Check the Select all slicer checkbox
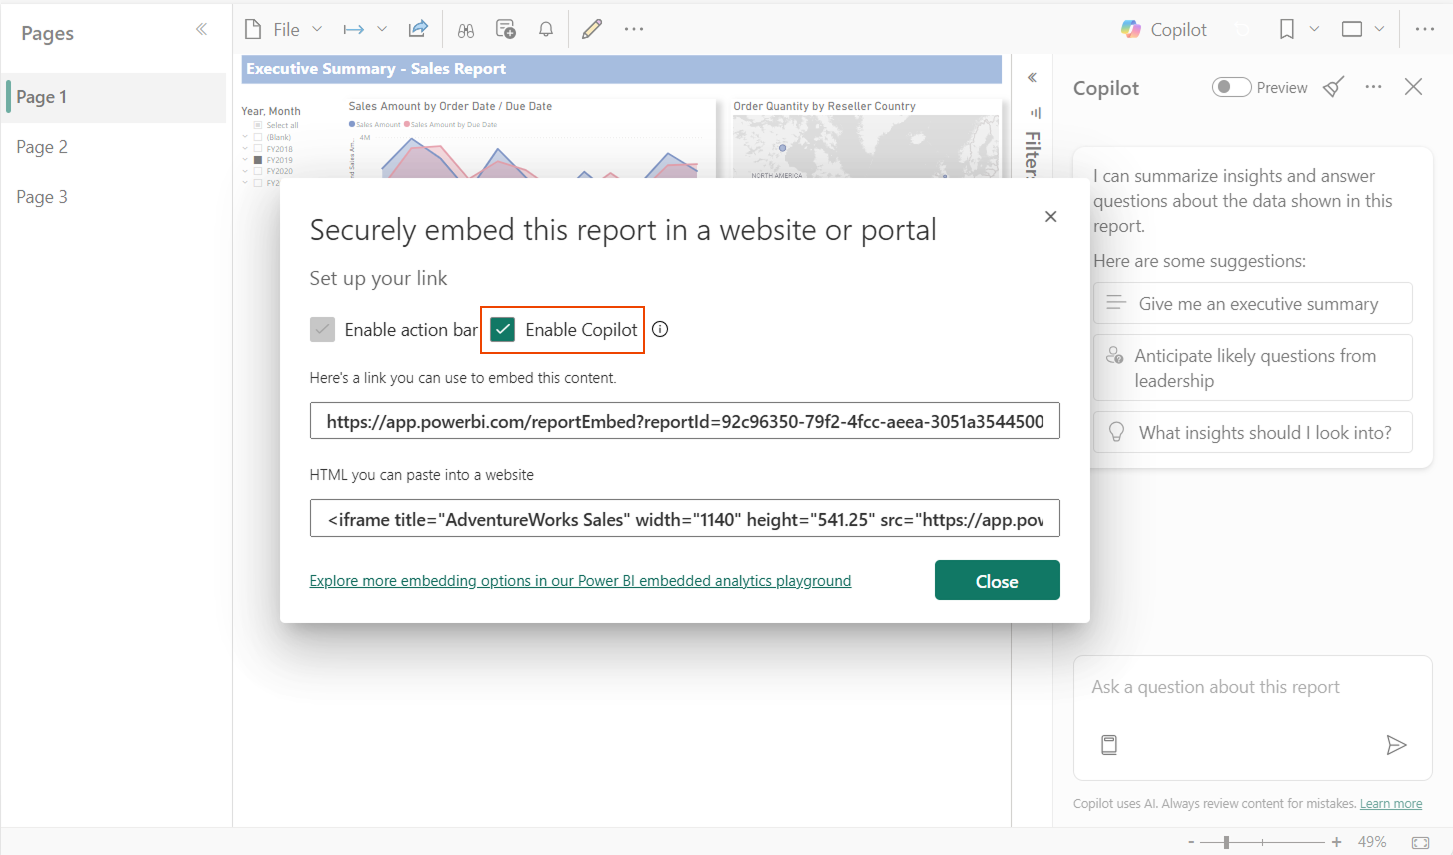The height and width of the screenshot is (855, 1453). (x=258, y=125)
